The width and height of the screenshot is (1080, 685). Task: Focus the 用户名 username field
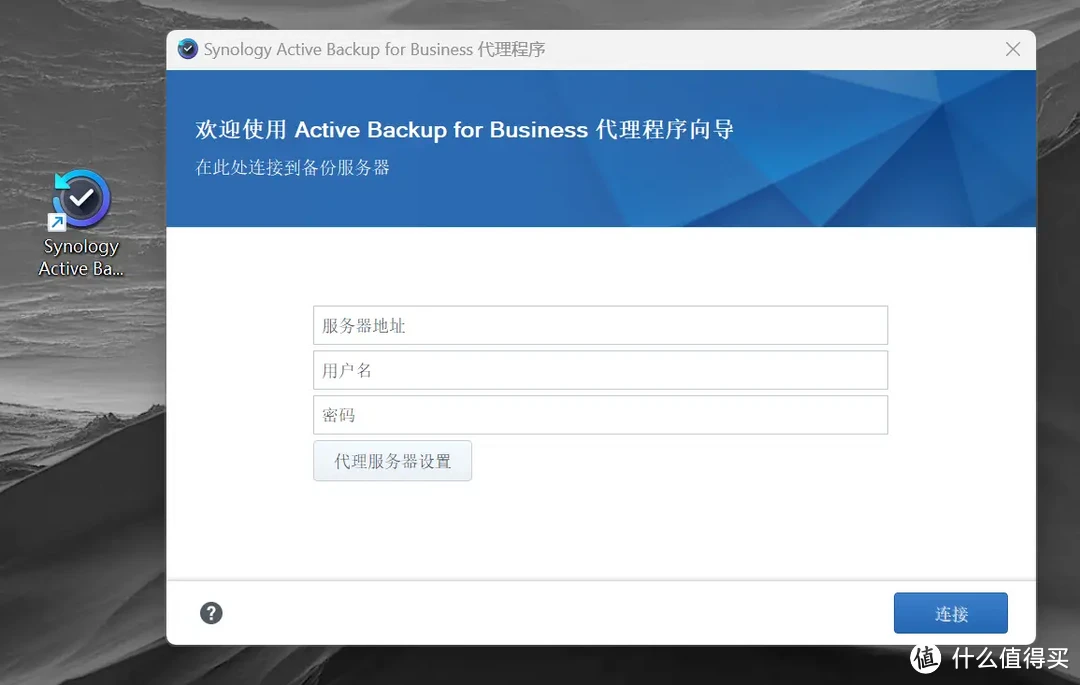[x=600, y=370]
